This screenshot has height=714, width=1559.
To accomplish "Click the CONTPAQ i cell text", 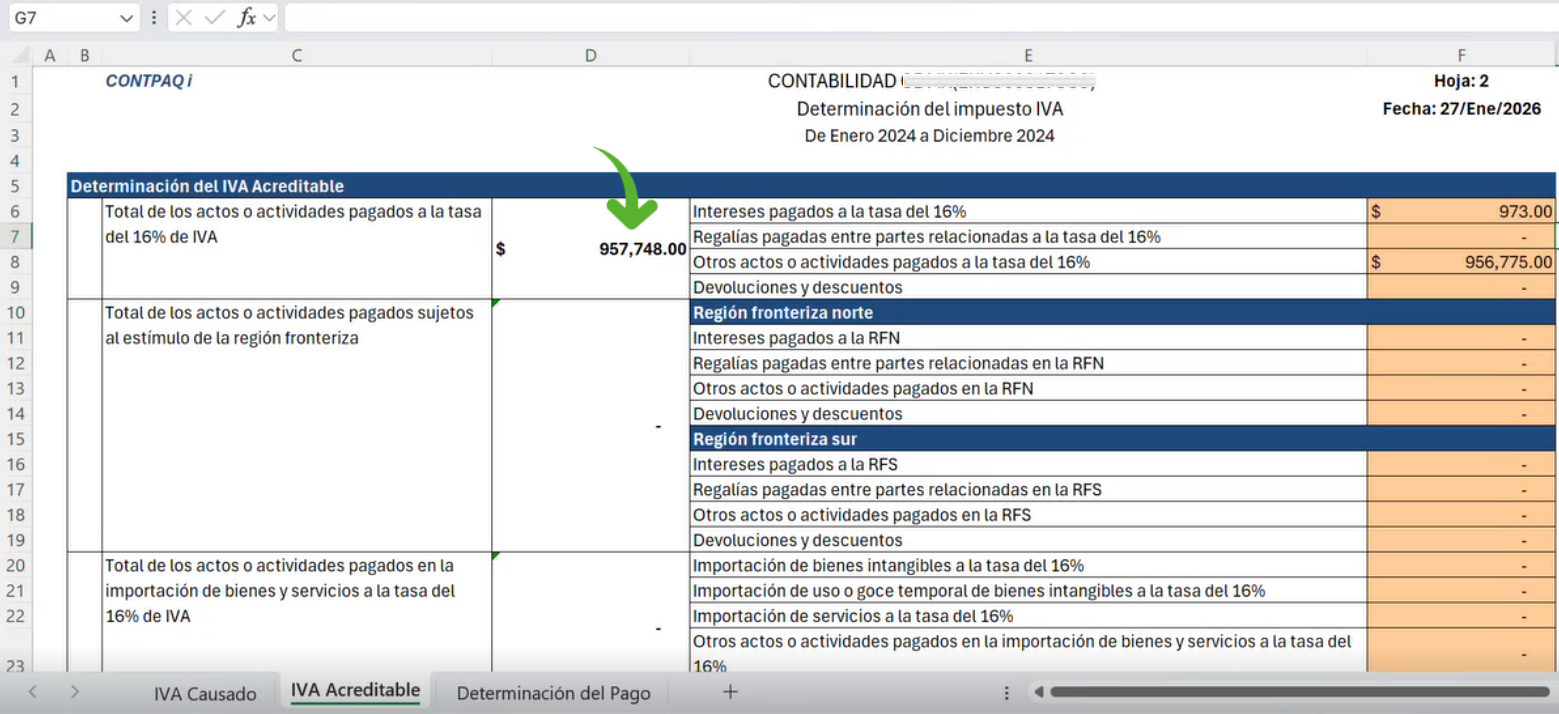I will [149, 82].
